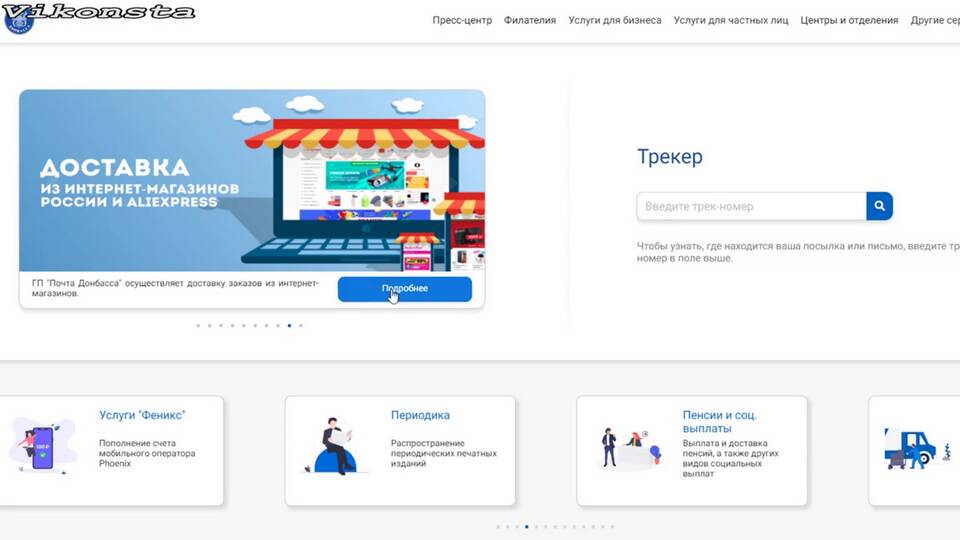This screenshot has height=540, width=960.
Task: Select the active ninth banner carousel dot
Action: click(290, 326)
